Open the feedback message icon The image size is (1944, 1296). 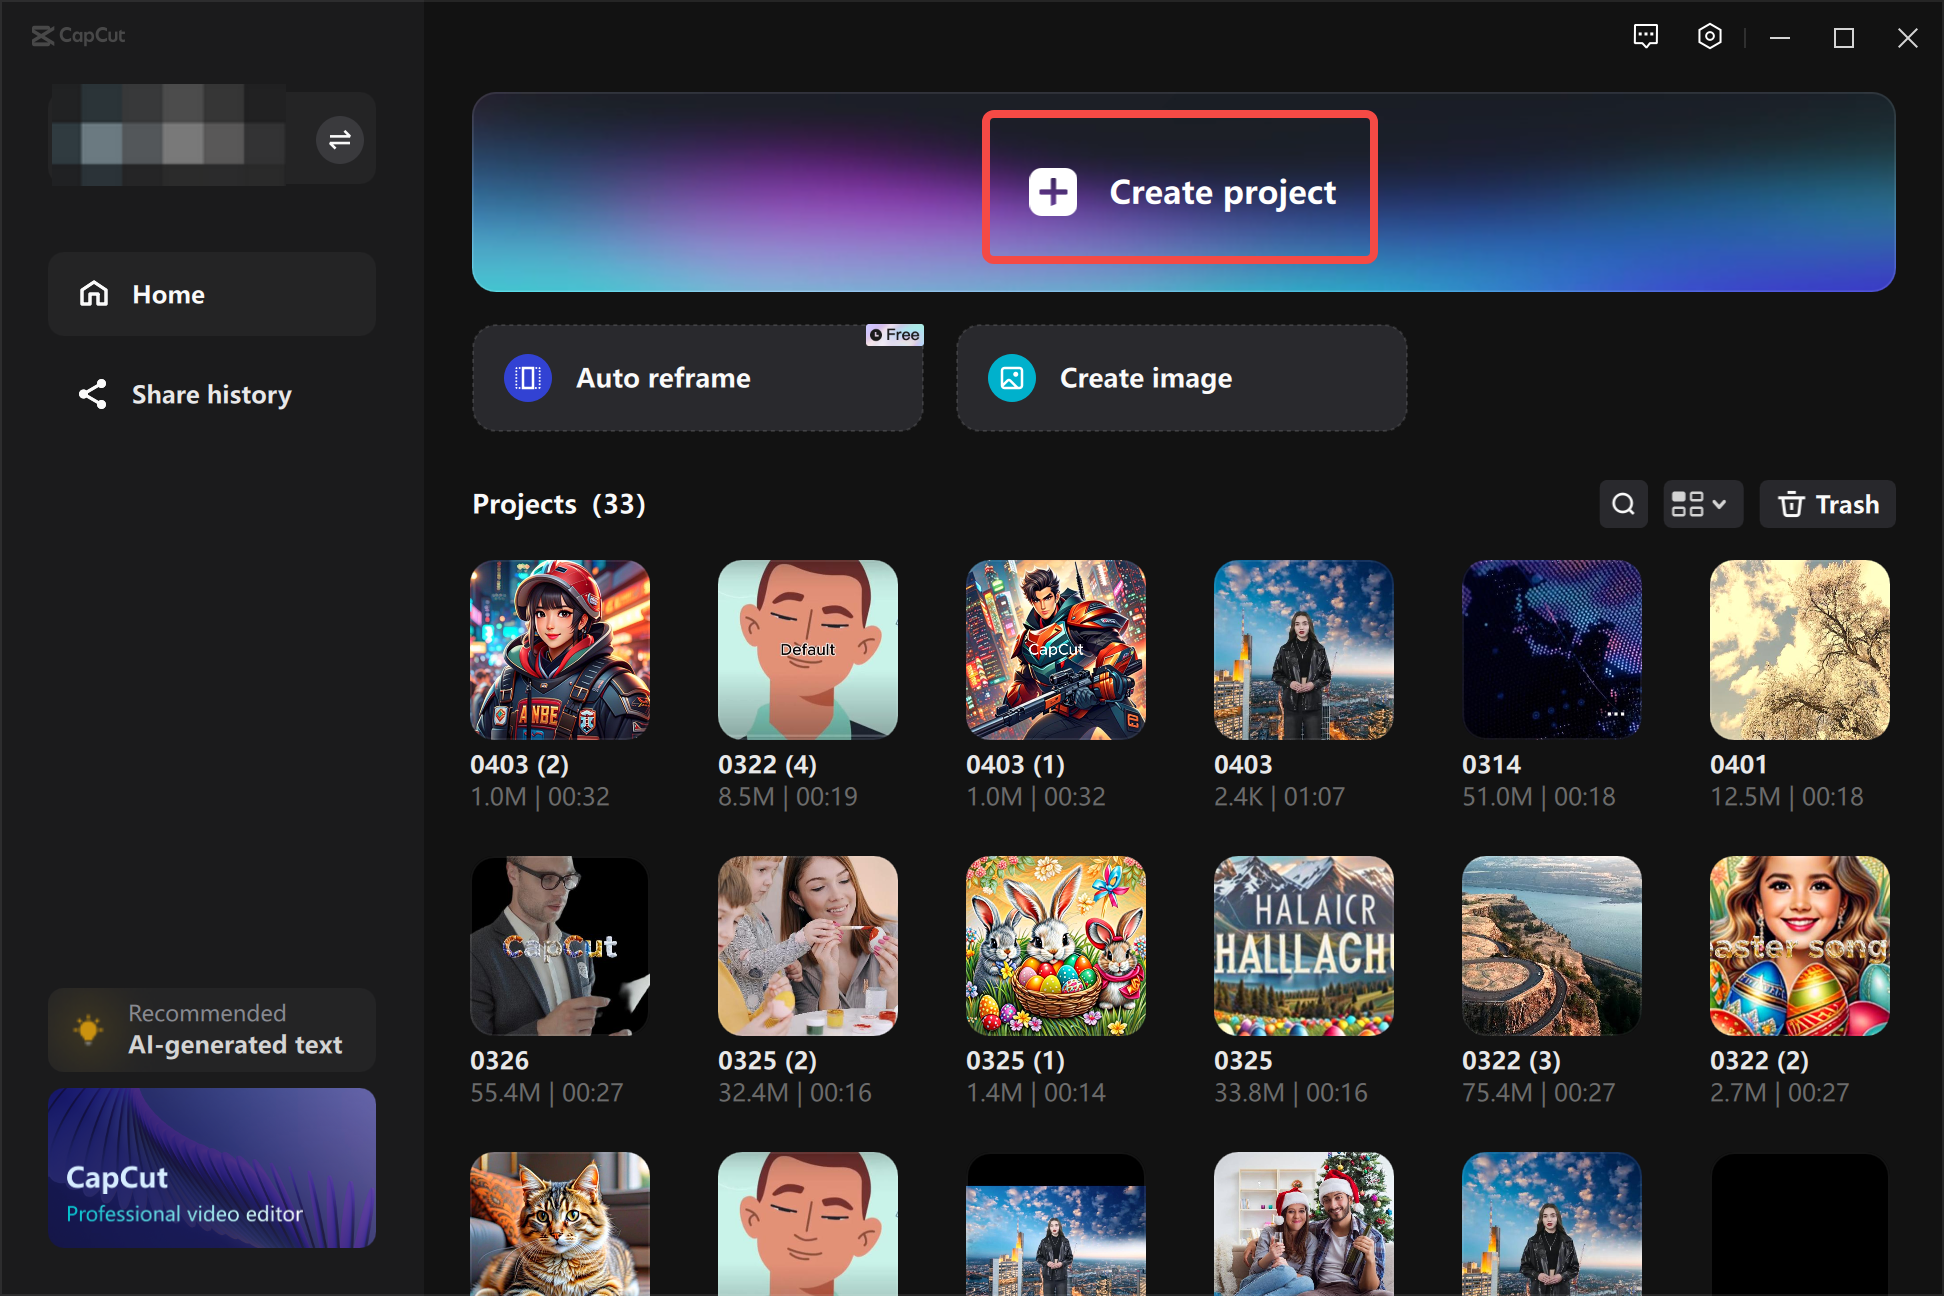click(x=1646, y=36)
